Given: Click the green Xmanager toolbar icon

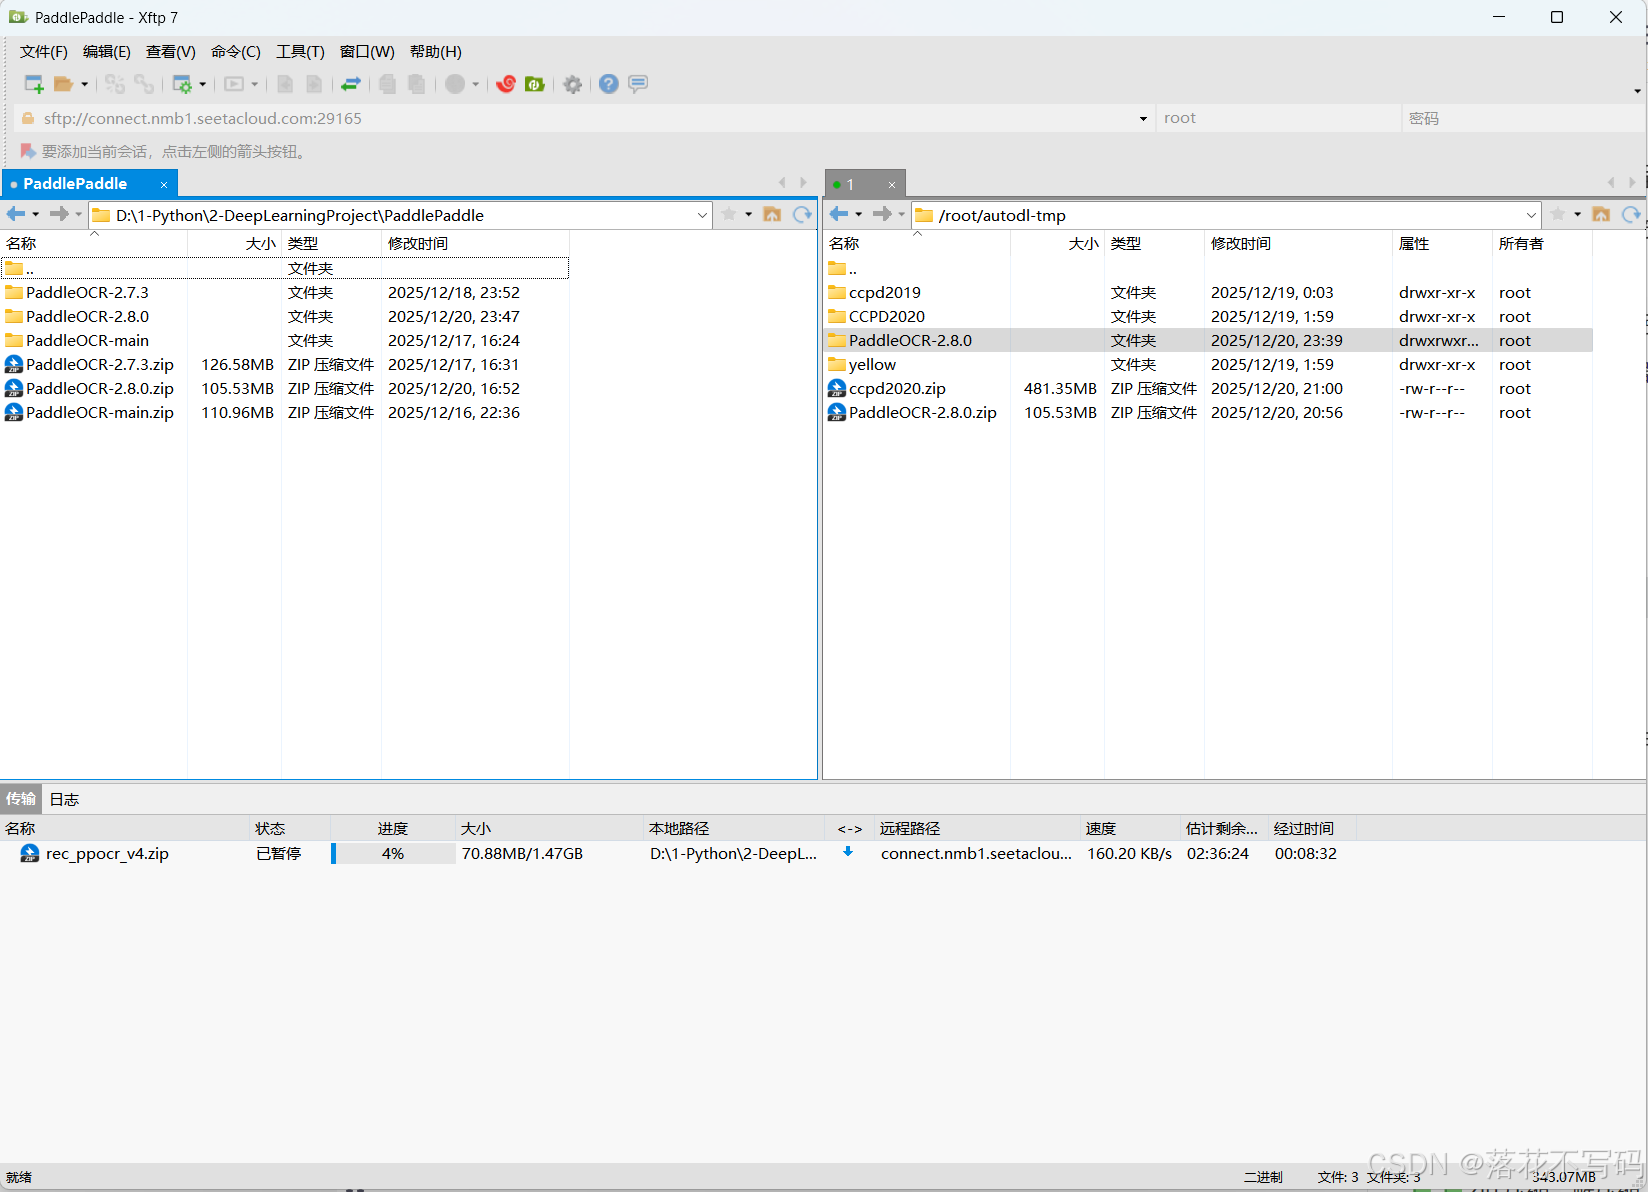Looking at the screenshot, I should [x=535, y=84].
